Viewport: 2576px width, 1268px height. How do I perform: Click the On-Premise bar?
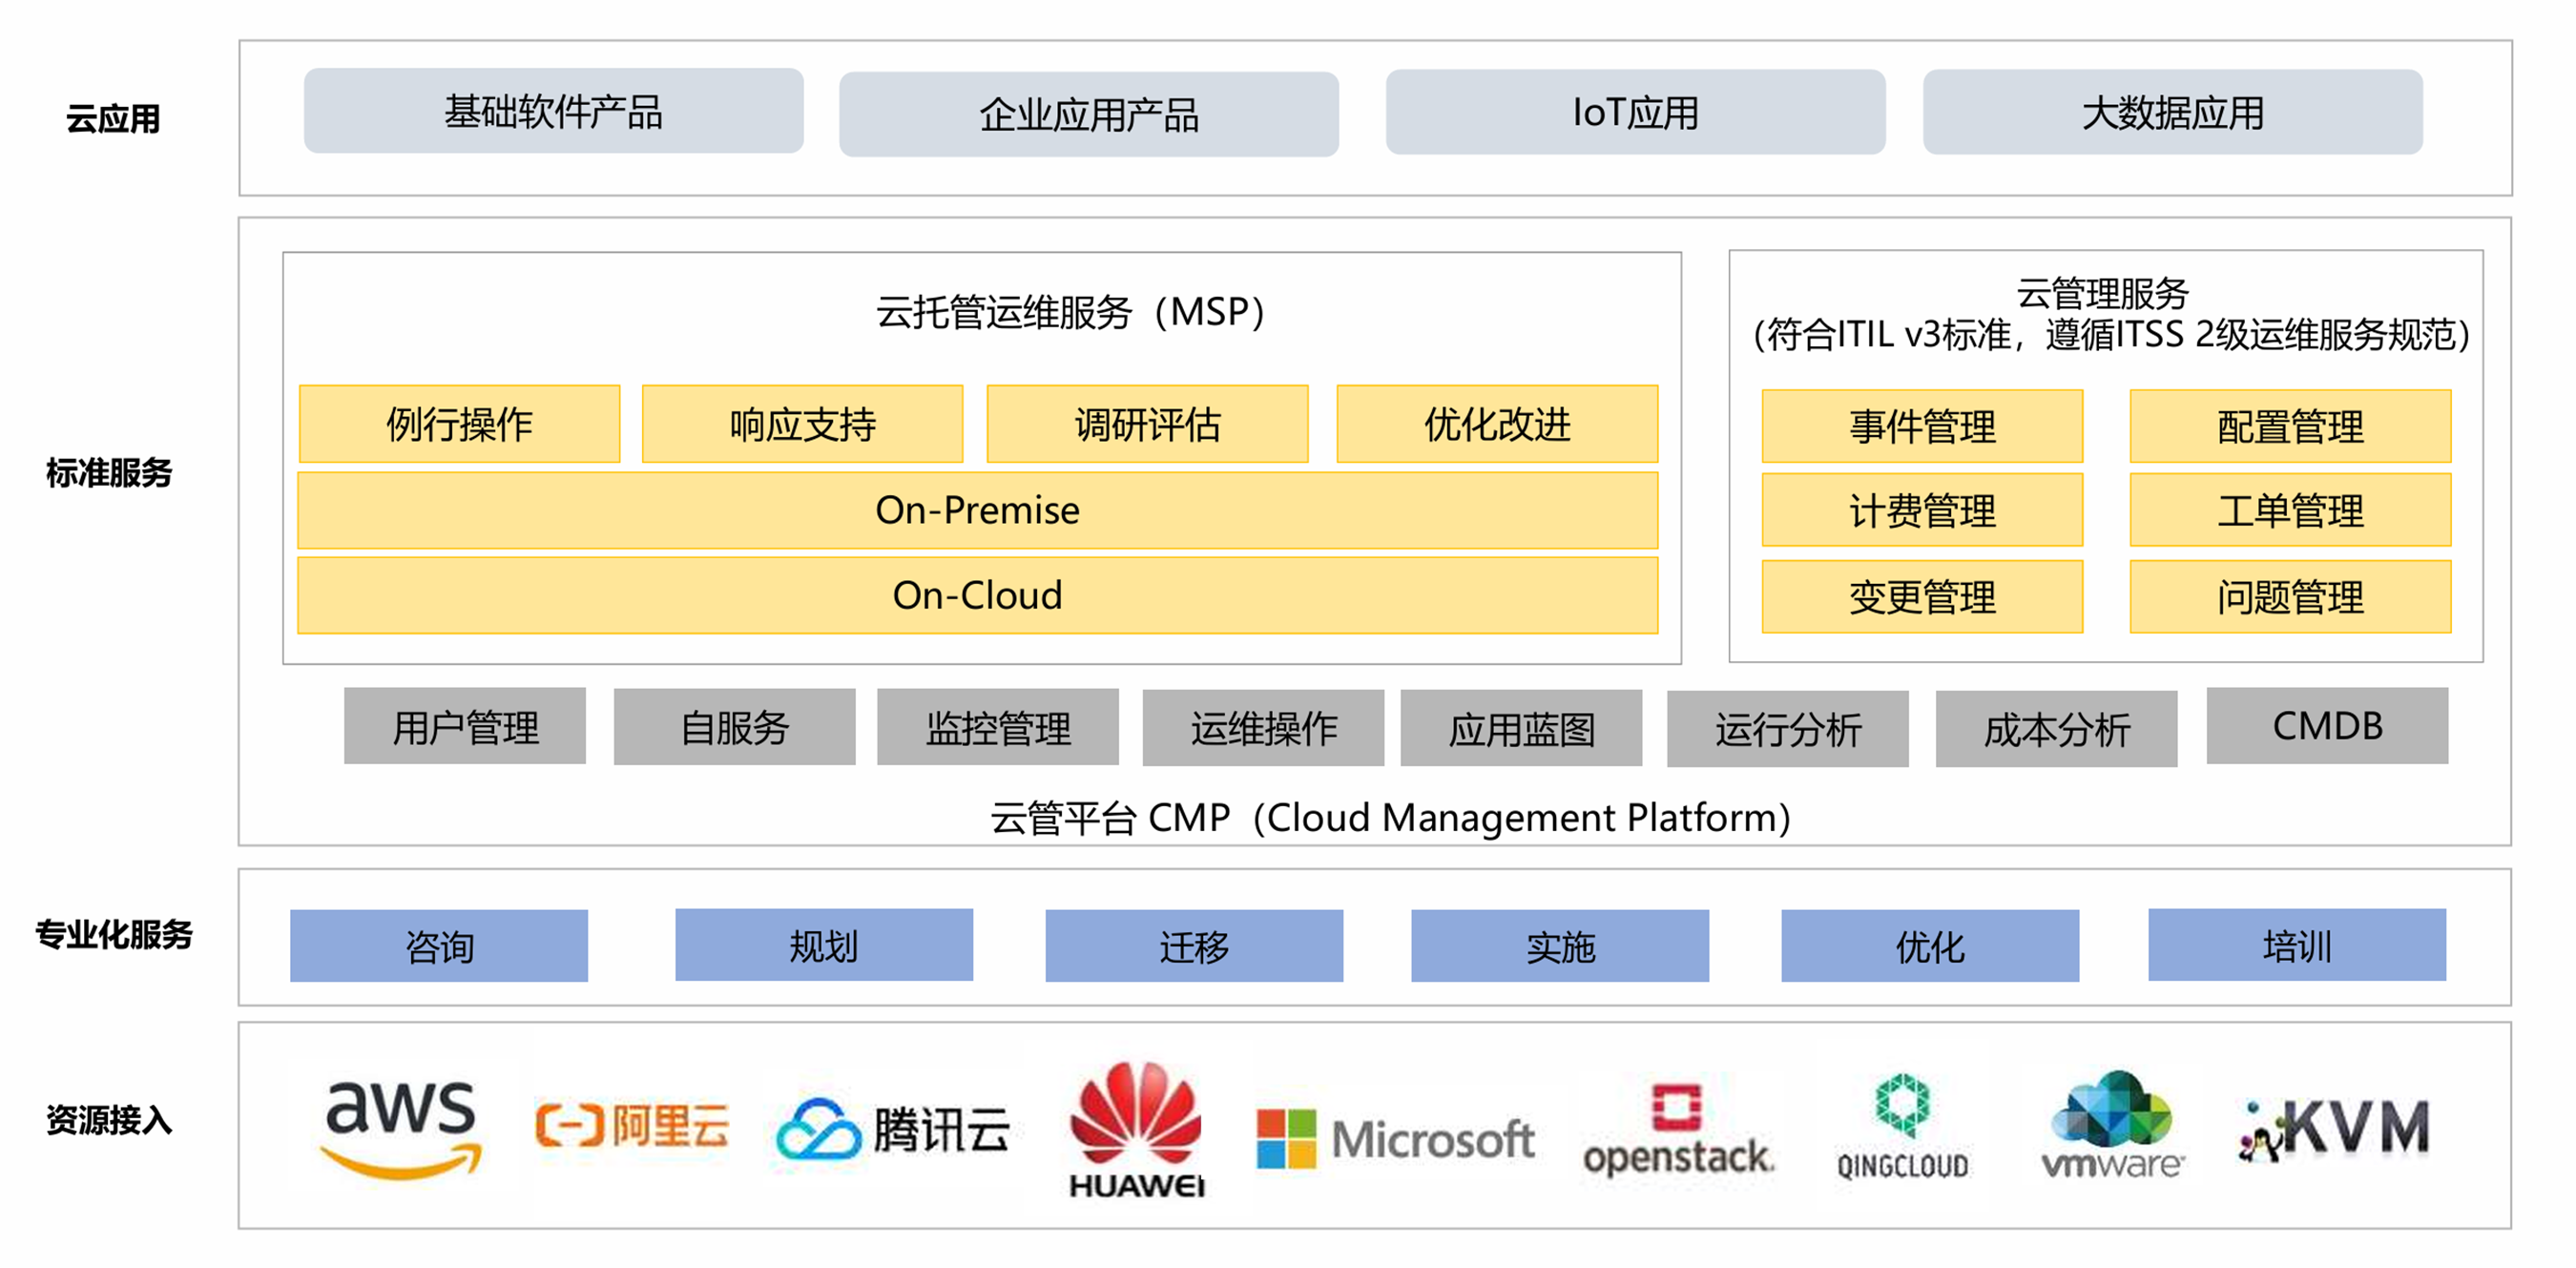pos(977,510)
